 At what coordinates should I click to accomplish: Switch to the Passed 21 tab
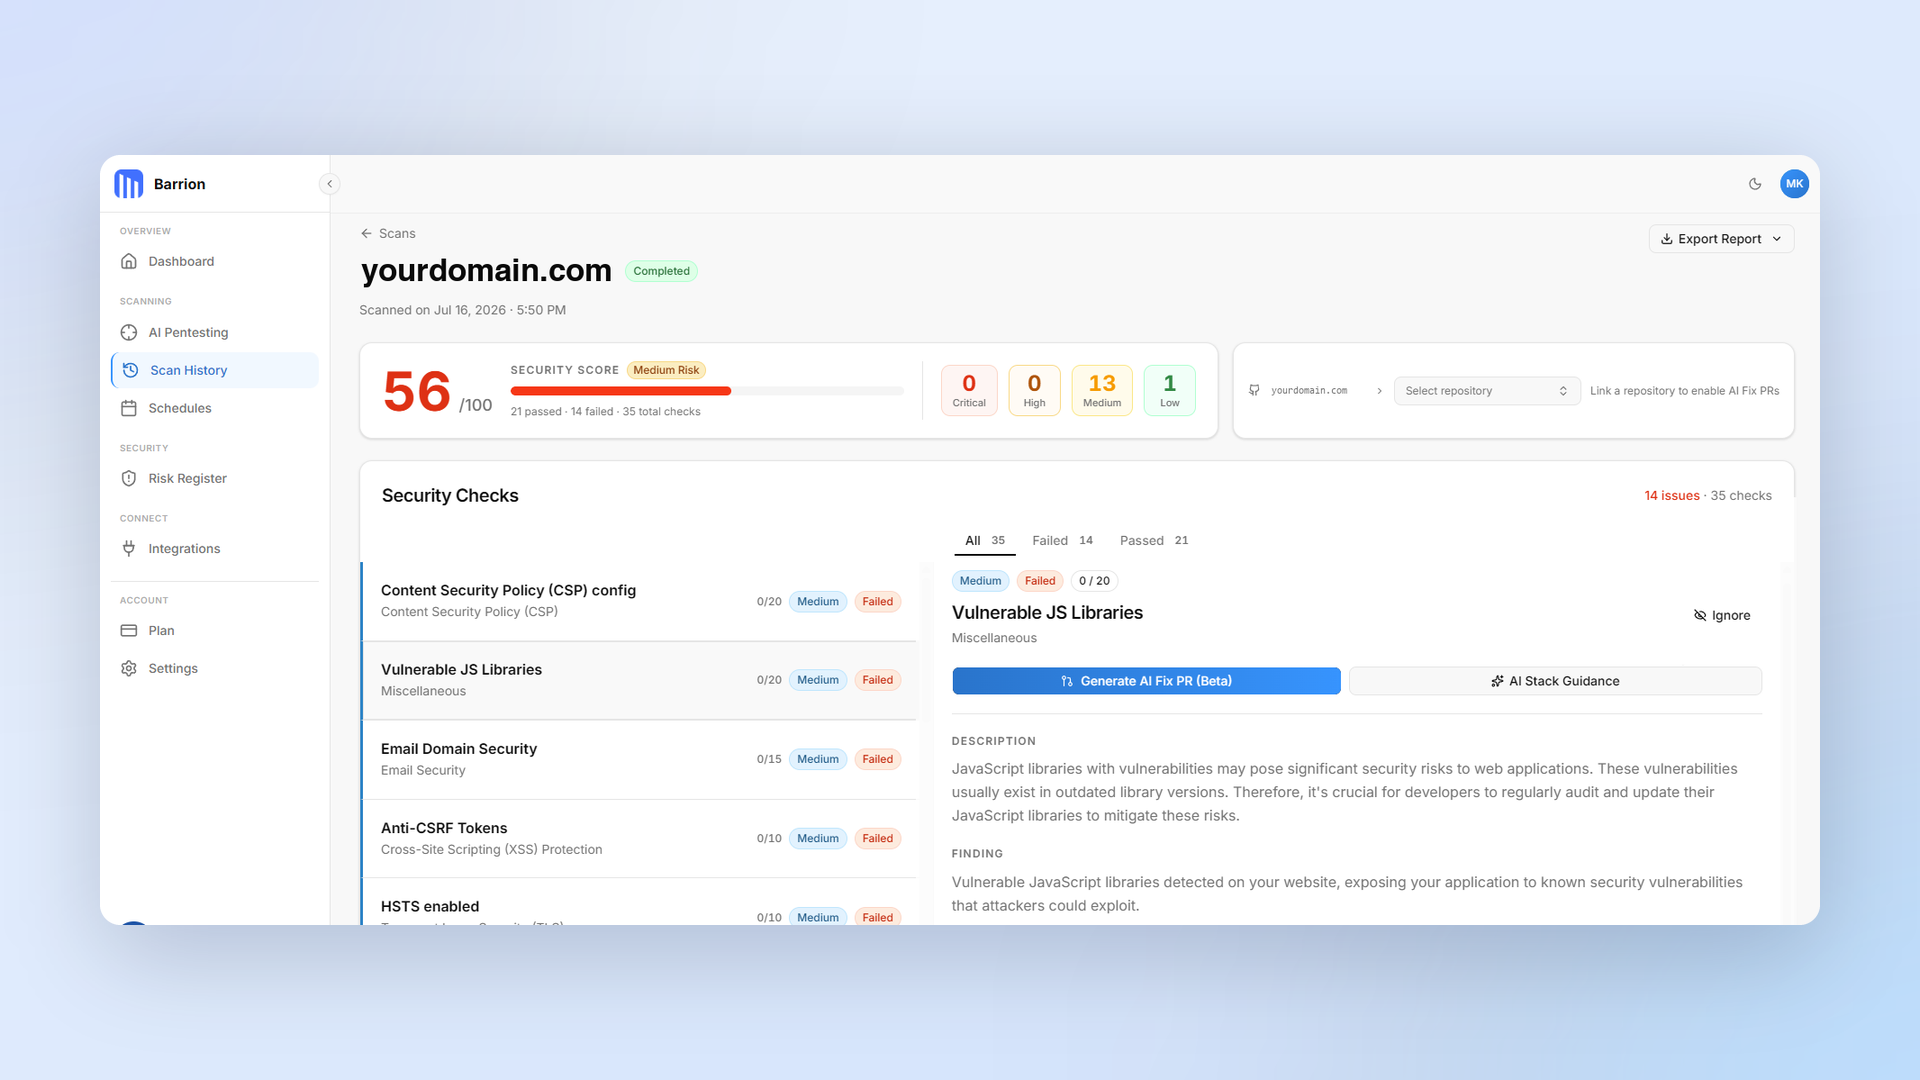[x=1154, y=540]
